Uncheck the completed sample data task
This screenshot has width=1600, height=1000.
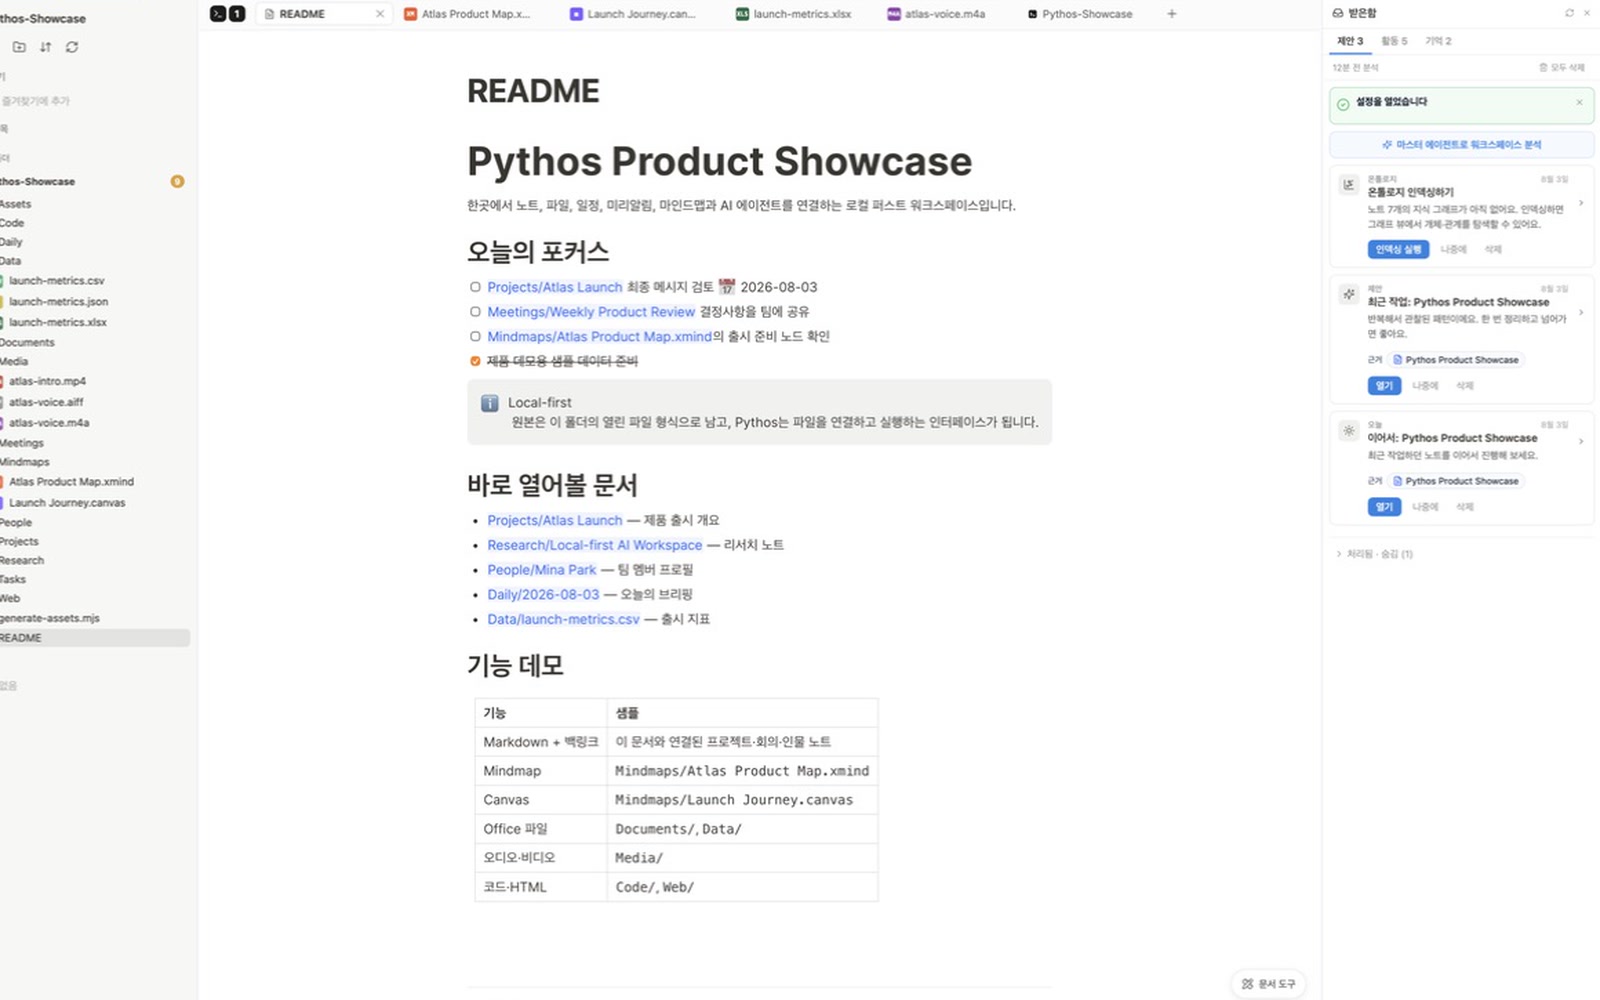[475, 361]
